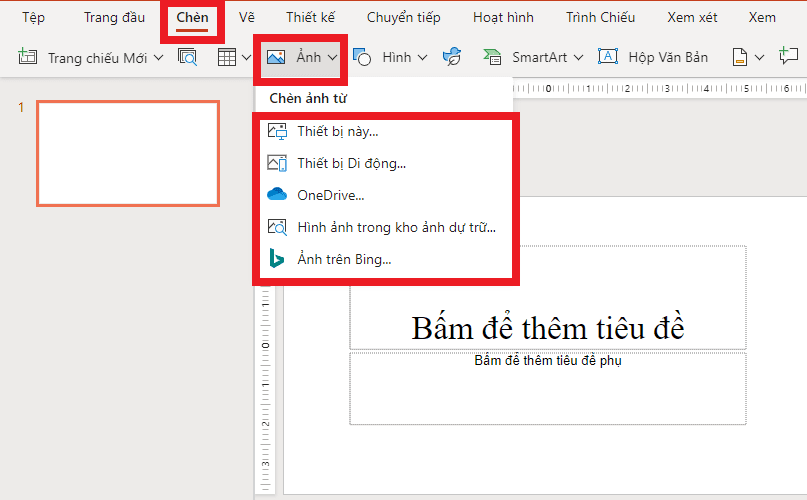
Task: Click the icons insert button with bird
Action: point(452,57)
